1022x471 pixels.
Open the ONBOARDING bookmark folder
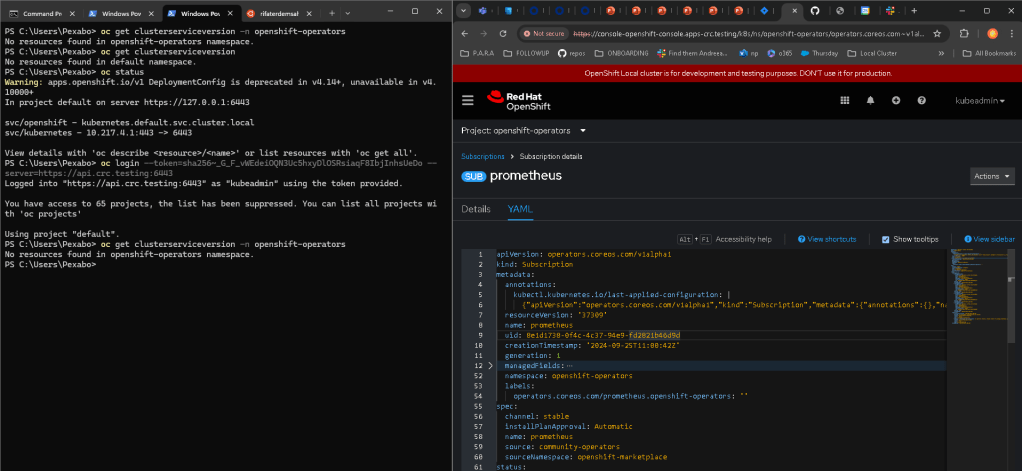(x=621, y=53)
